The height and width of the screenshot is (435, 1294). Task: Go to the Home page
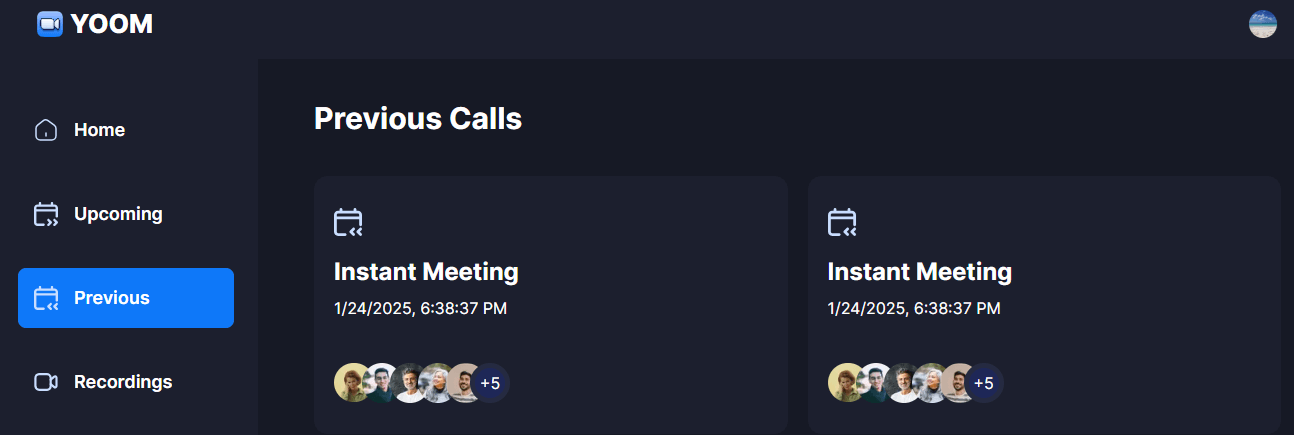pos(99,130)
